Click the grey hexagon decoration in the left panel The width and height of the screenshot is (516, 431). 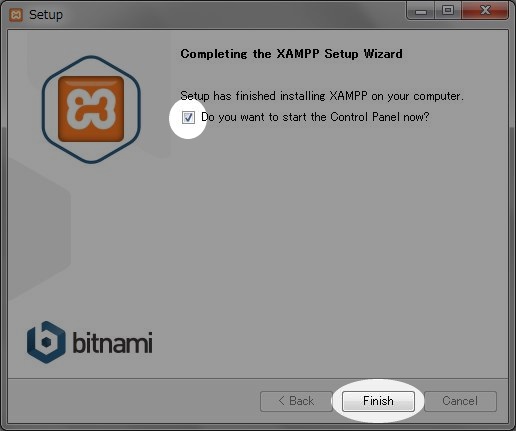[x=37, y=230]
